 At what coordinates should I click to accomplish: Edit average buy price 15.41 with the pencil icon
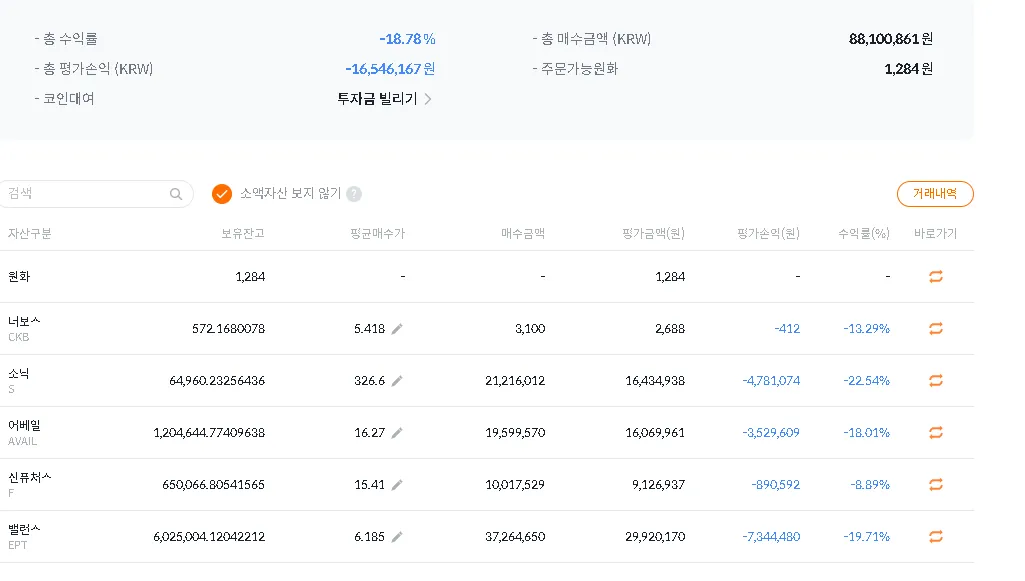coord(397,484)
